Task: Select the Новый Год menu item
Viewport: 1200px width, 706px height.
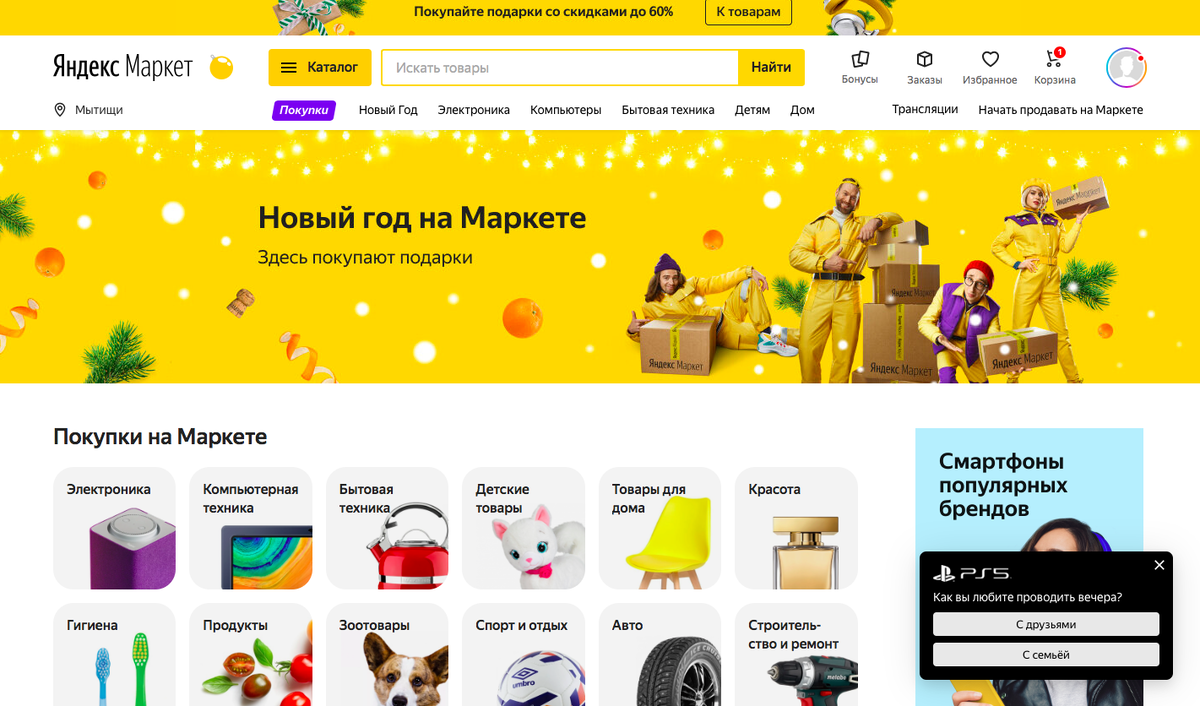Action: click(x=388, y=110)
